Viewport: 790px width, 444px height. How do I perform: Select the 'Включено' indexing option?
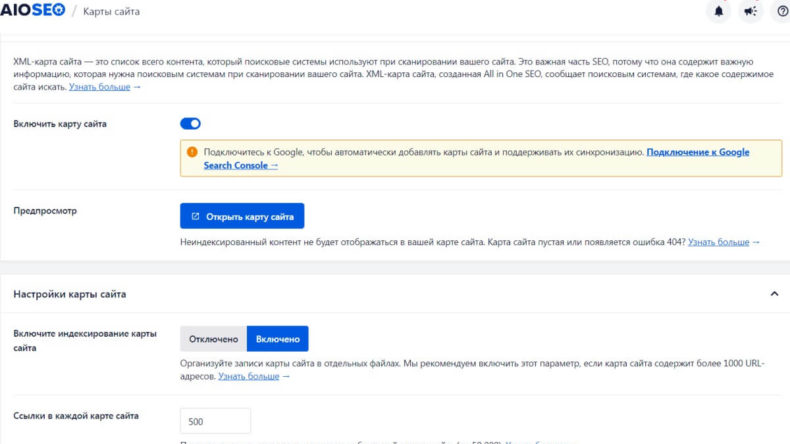click(278, 339)
